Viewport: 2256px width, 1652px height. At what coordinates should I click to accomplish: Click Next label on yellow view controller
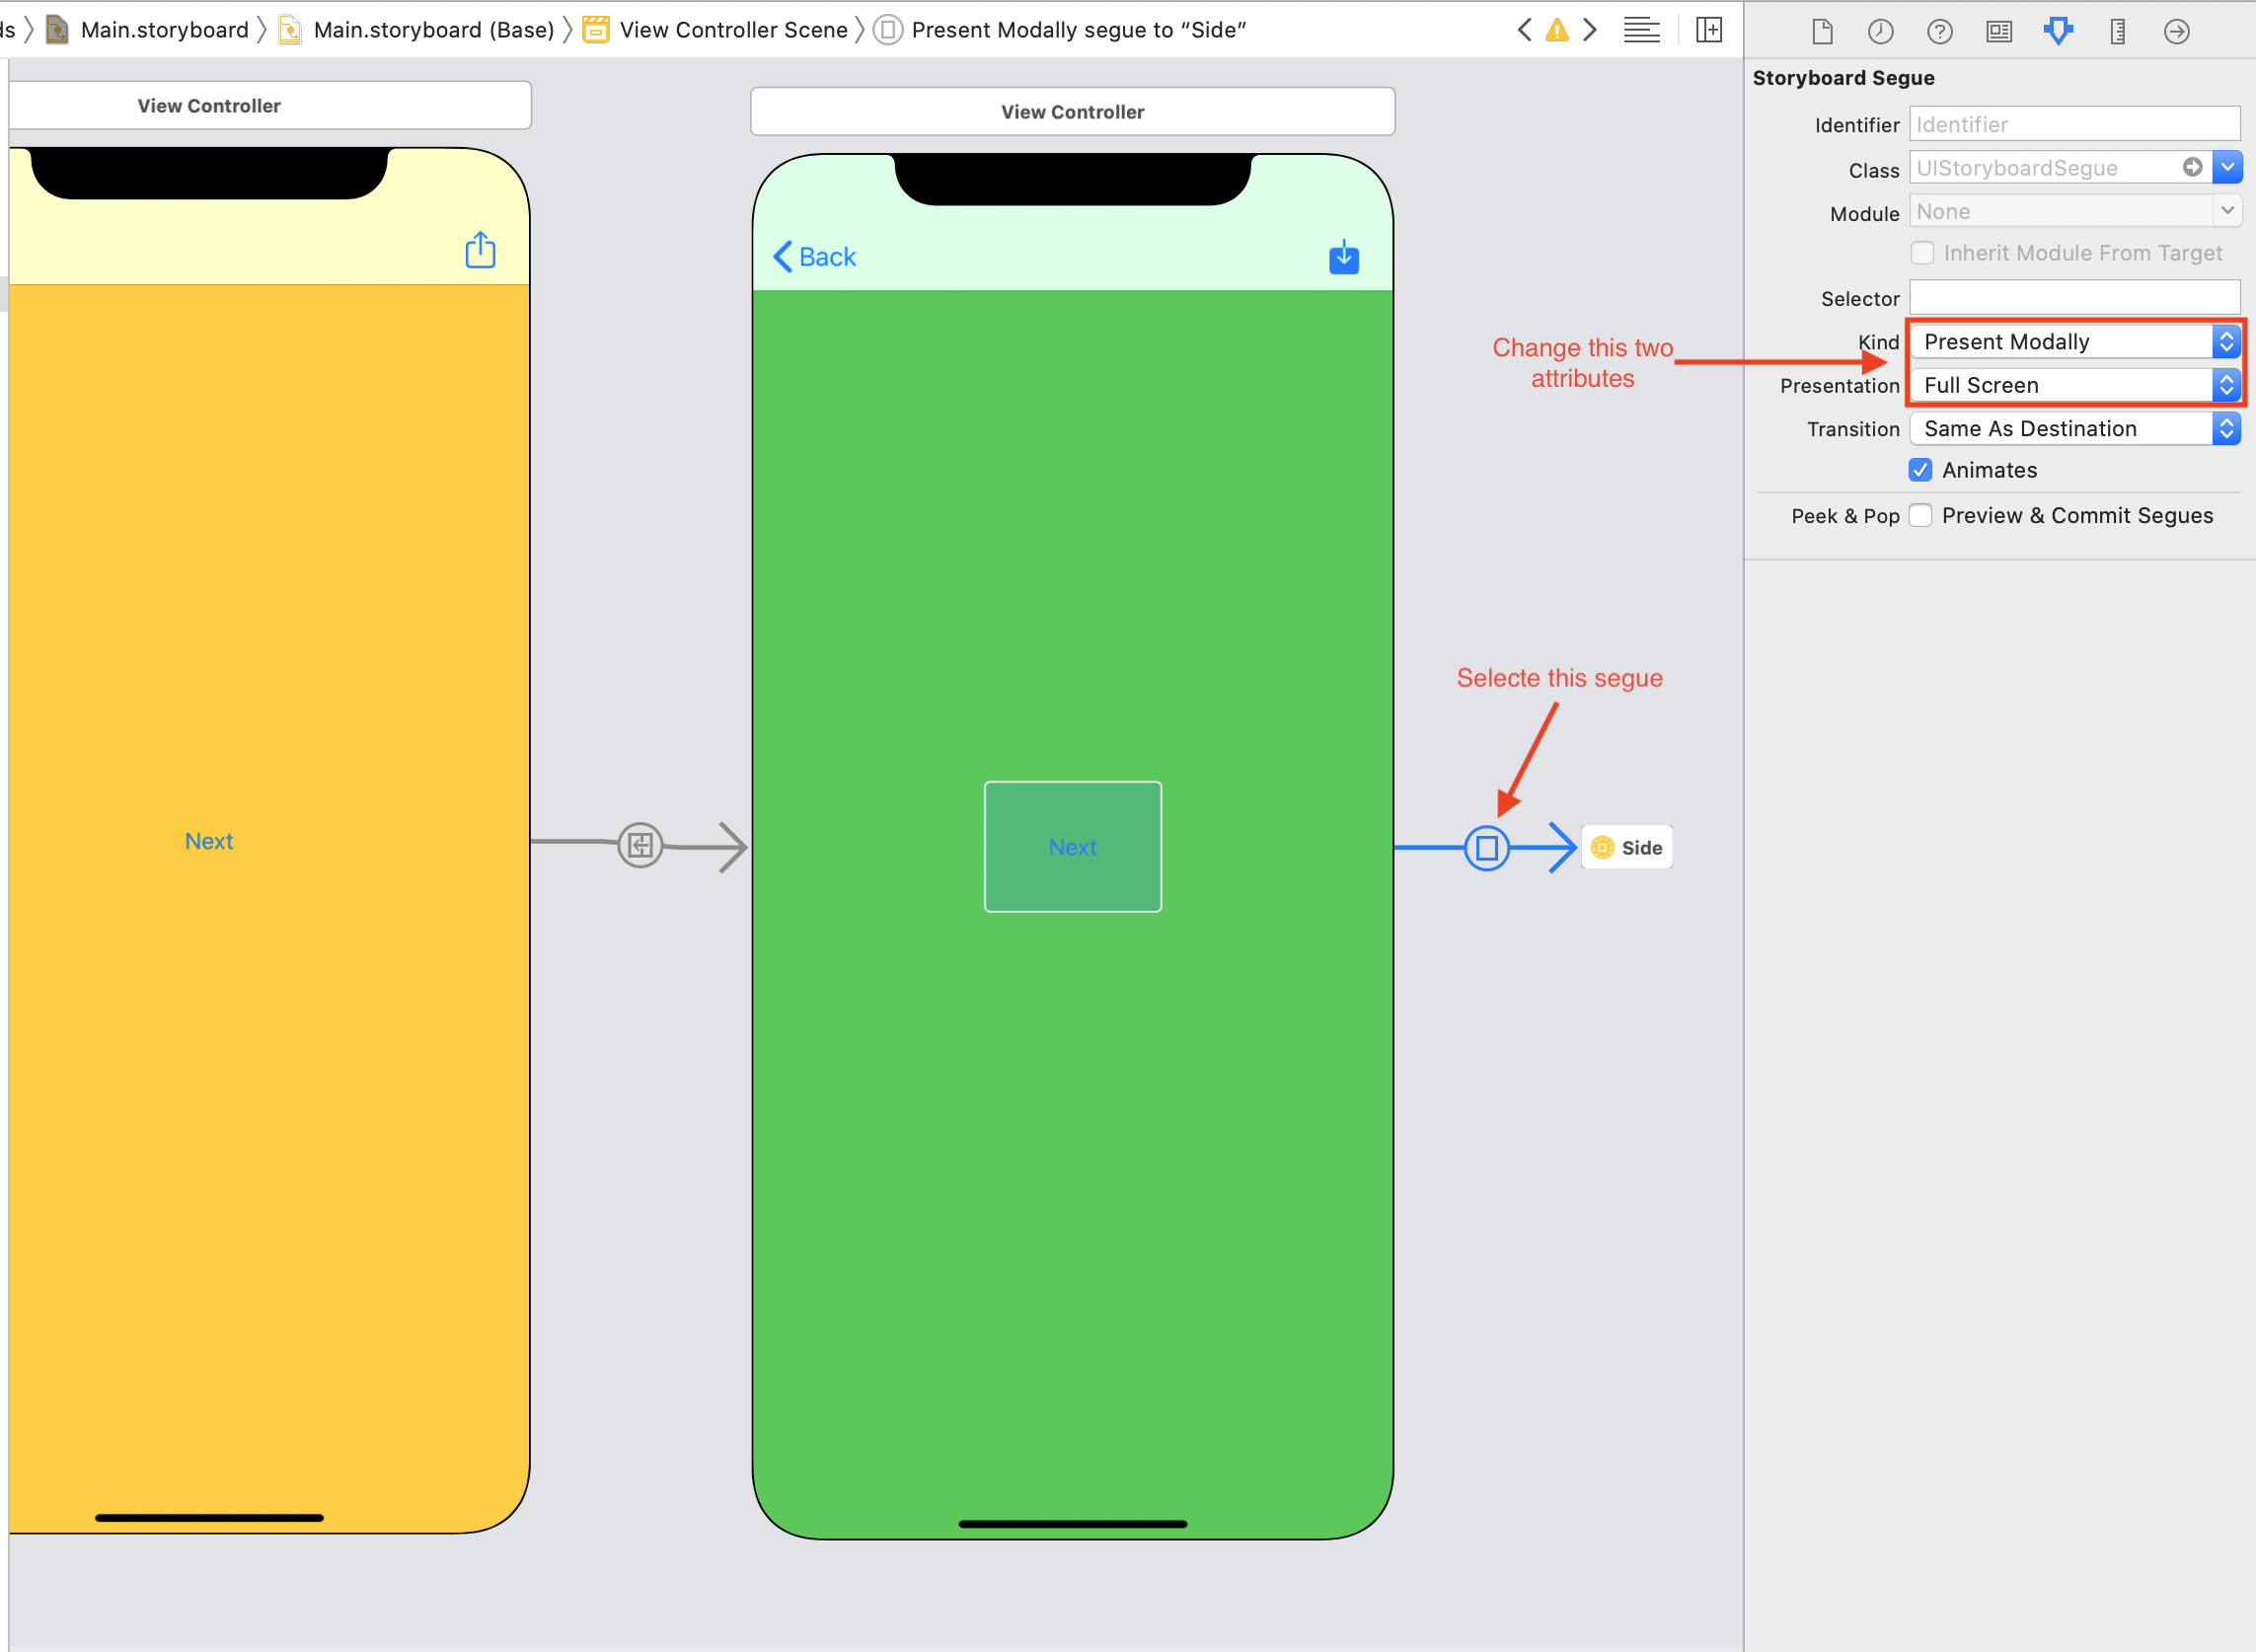(x=208, y=843)
